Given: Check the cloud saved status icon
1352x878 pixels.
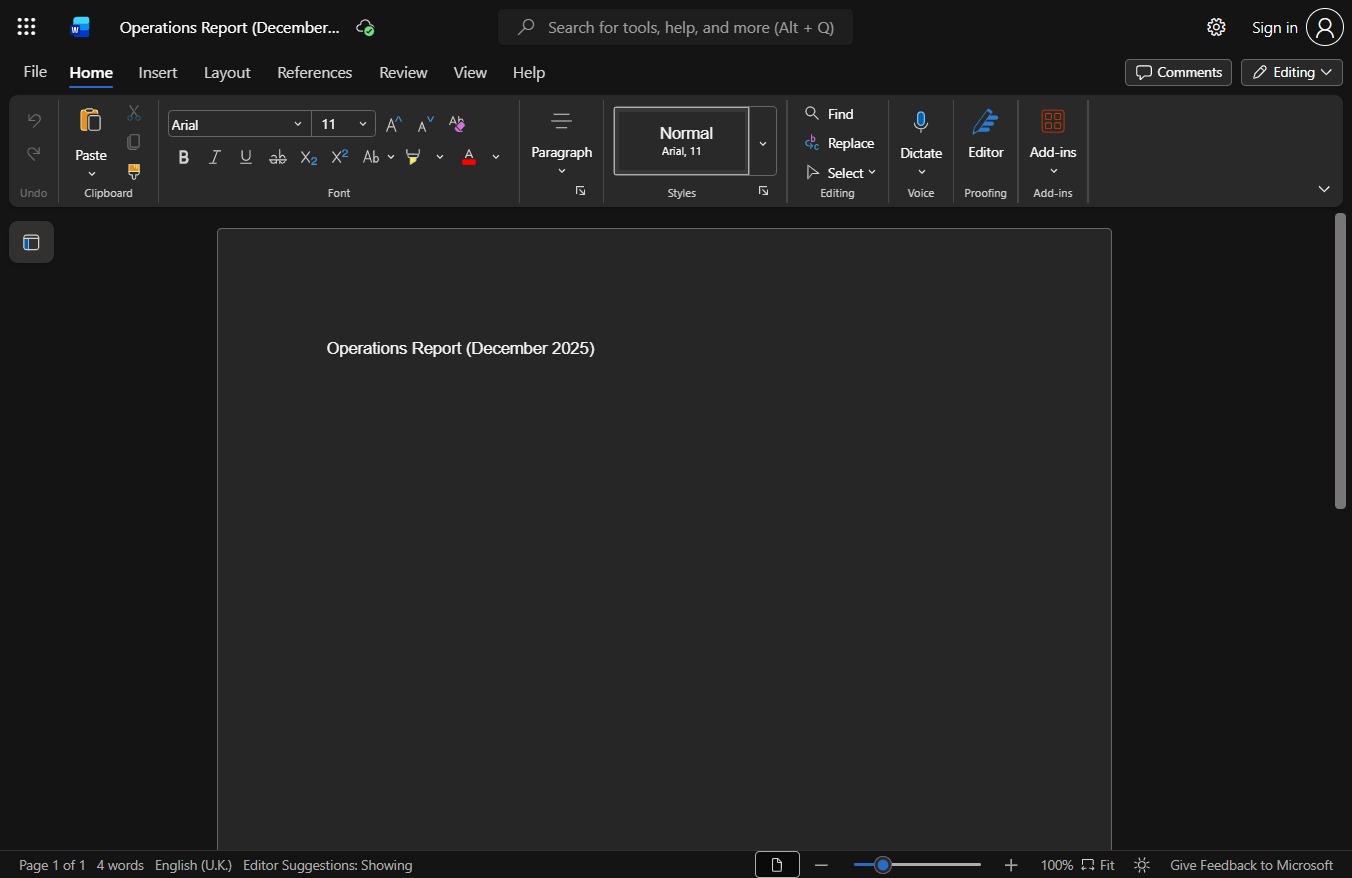Looking at the screenshot, I should (366, 27).
